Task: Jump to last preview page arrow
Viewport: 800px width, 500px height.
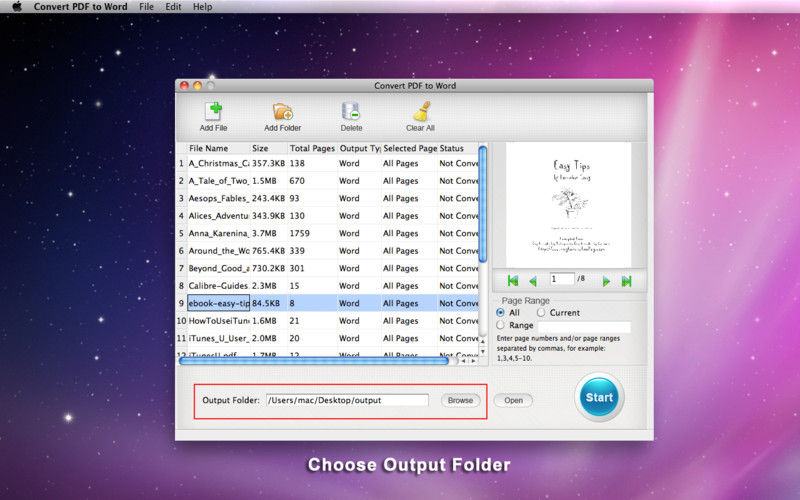Action: point(627,281)
